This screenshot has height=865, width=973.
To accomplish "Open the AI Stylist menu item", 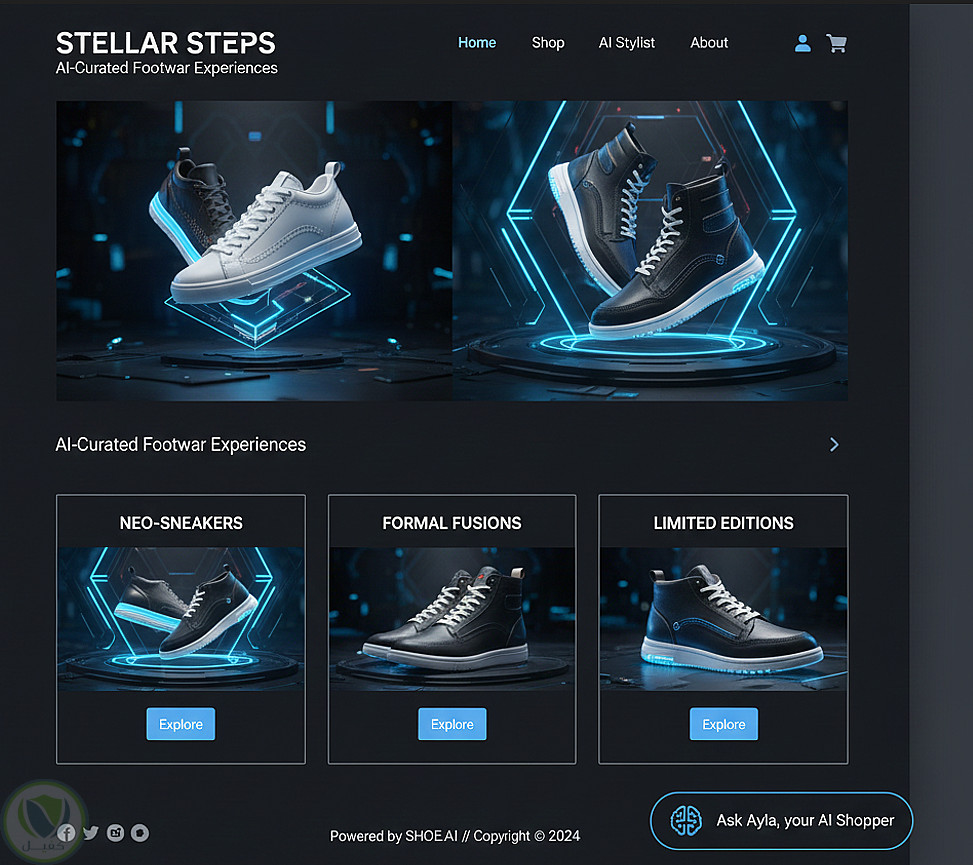I will (x=627, y=43).
